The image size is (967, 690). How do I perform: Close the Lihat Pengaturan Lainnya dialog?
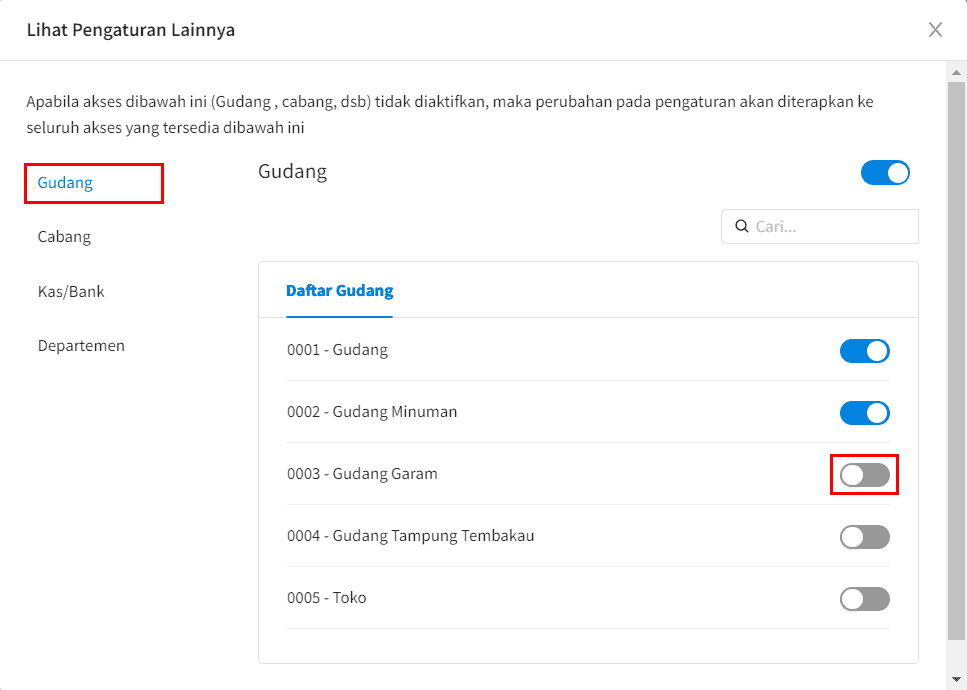click(x=935, y=30)
